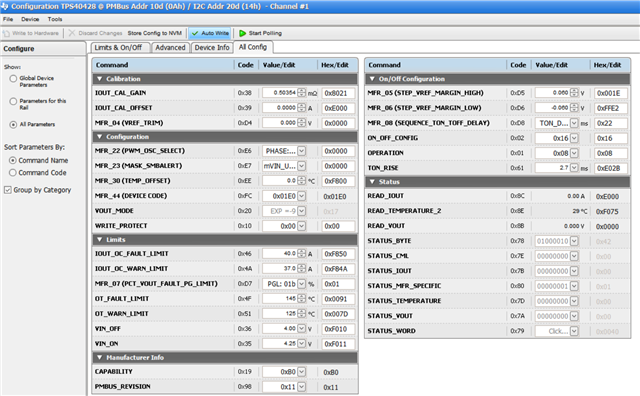Image resolution: width=640 pixels, height=396 pixels.
Task: Select the All Config tab
Action: pos(253,47)
